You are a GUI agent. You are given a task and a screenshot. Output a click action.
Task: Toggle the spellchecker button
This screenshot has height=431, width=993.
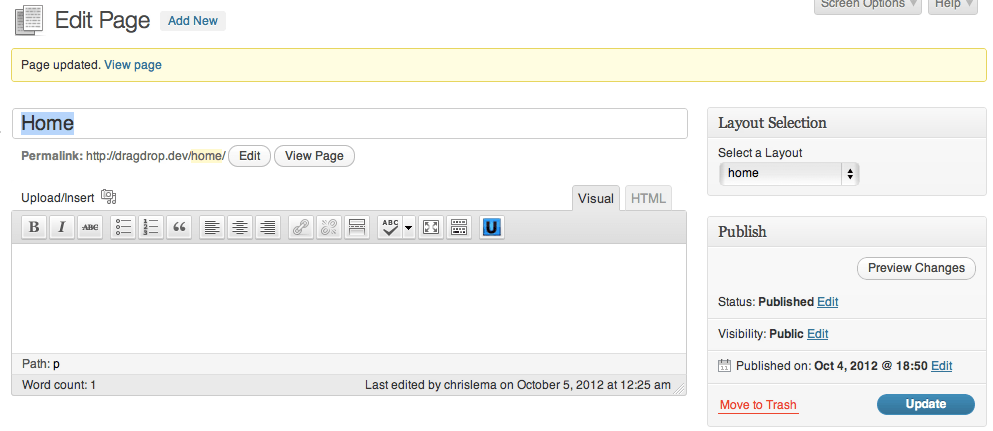(389, 228)
